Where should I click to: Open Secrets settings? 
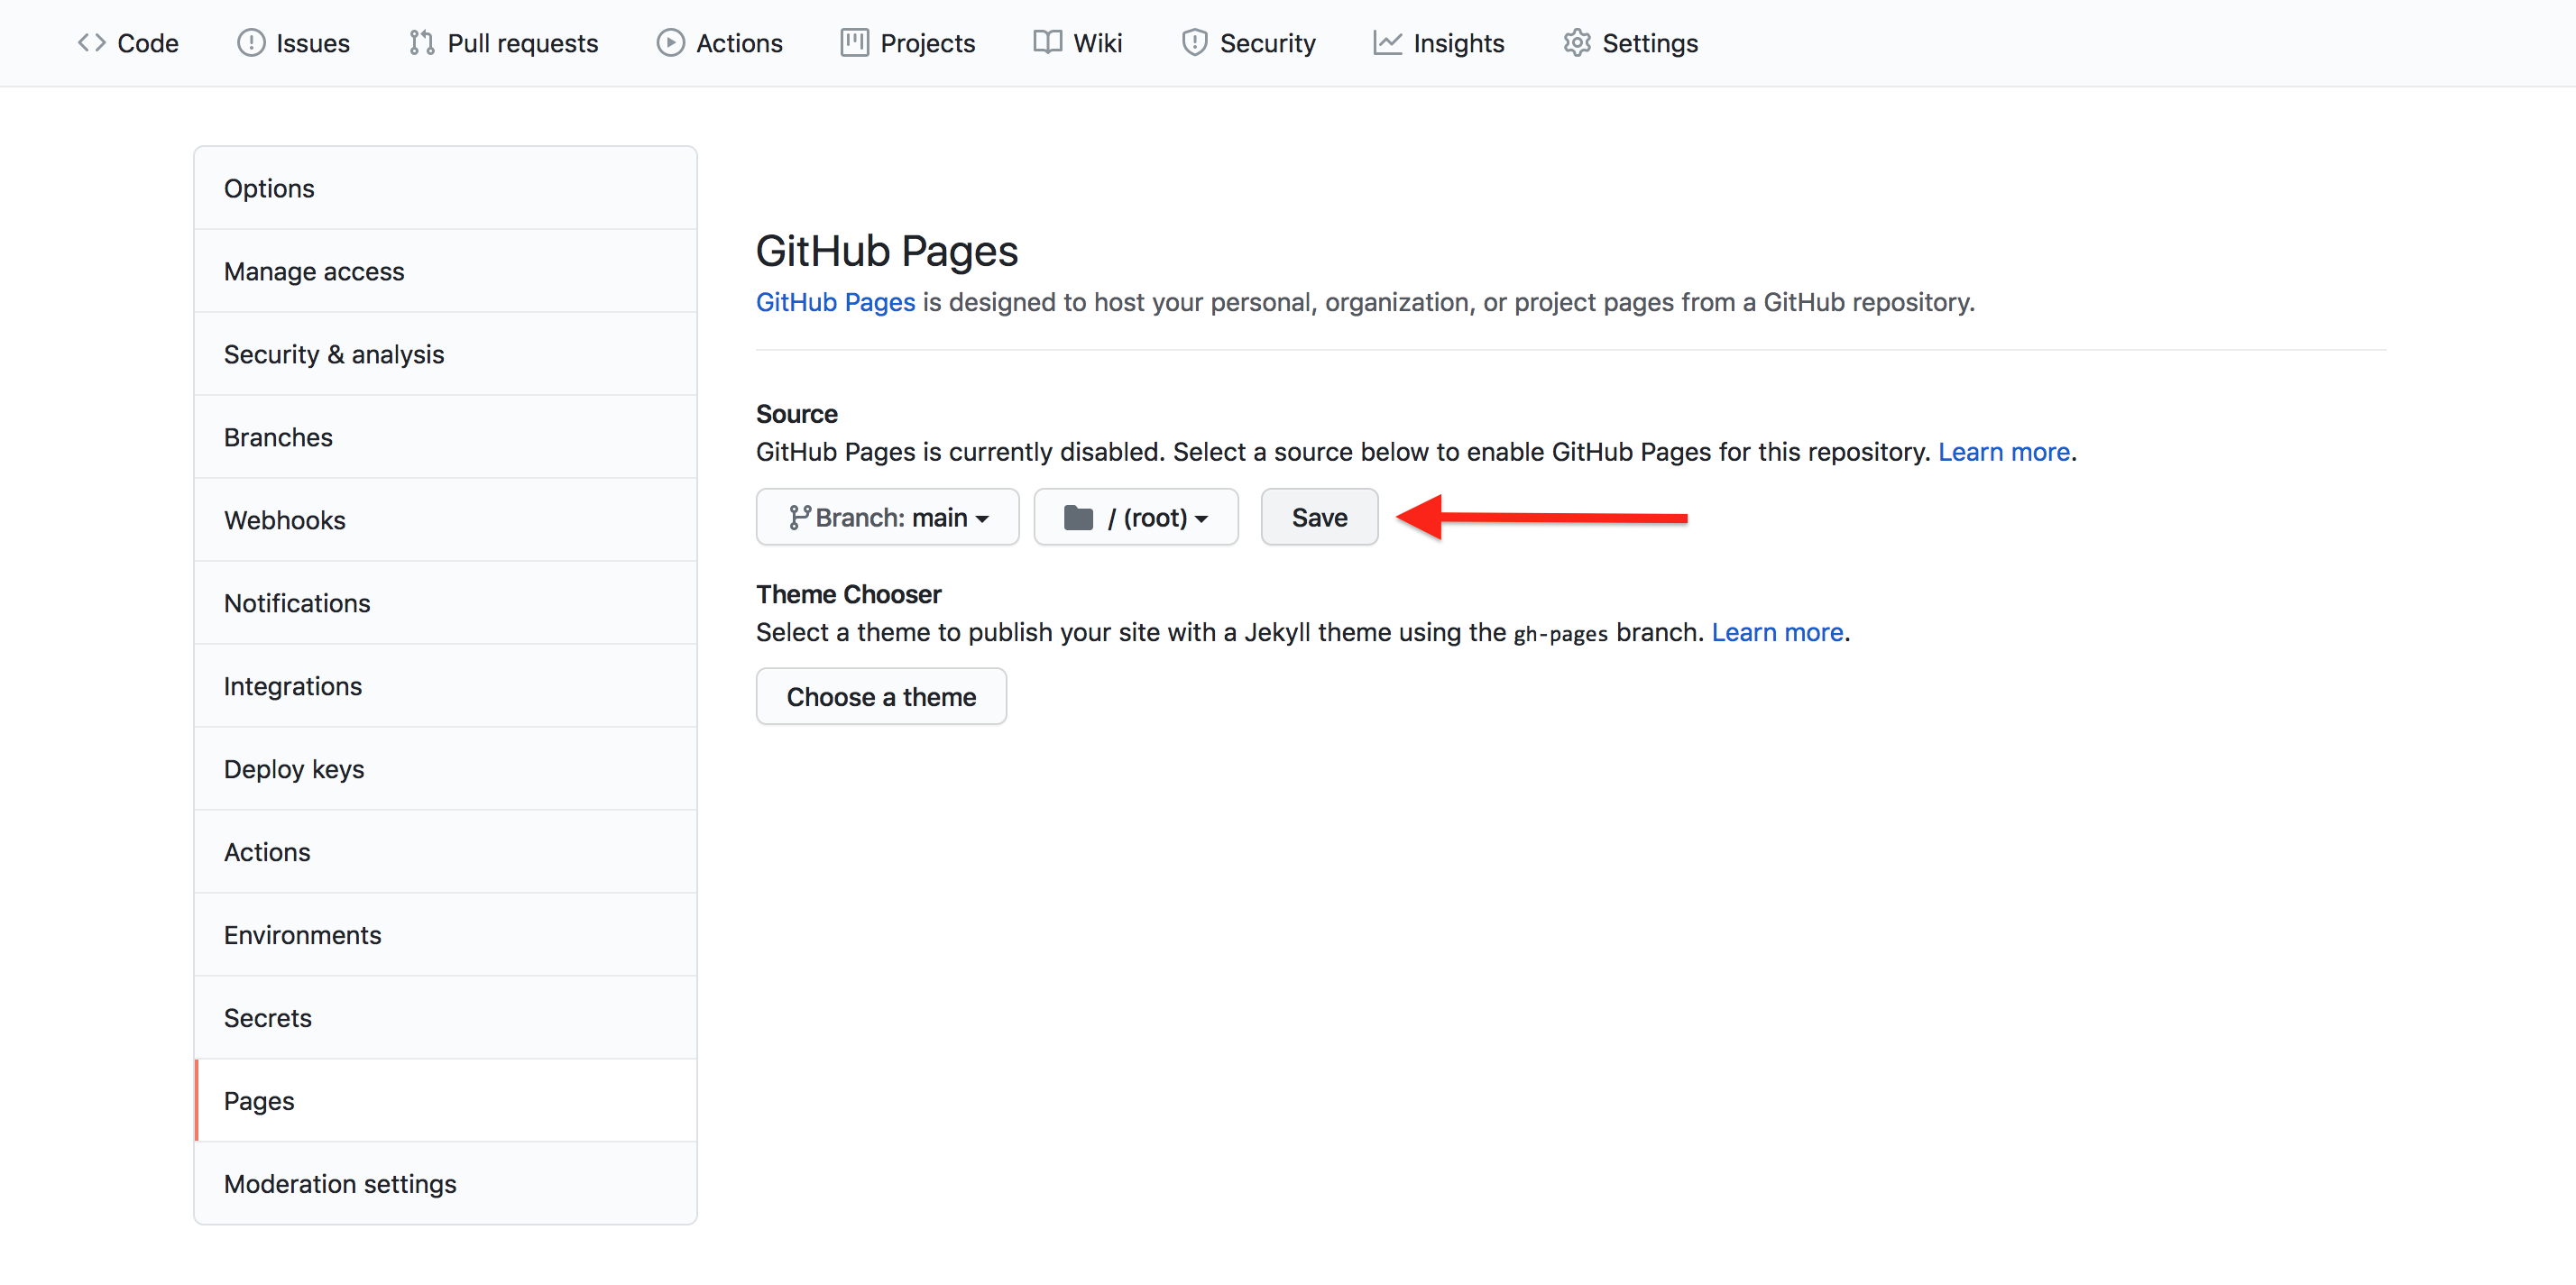coord(445,1018)
